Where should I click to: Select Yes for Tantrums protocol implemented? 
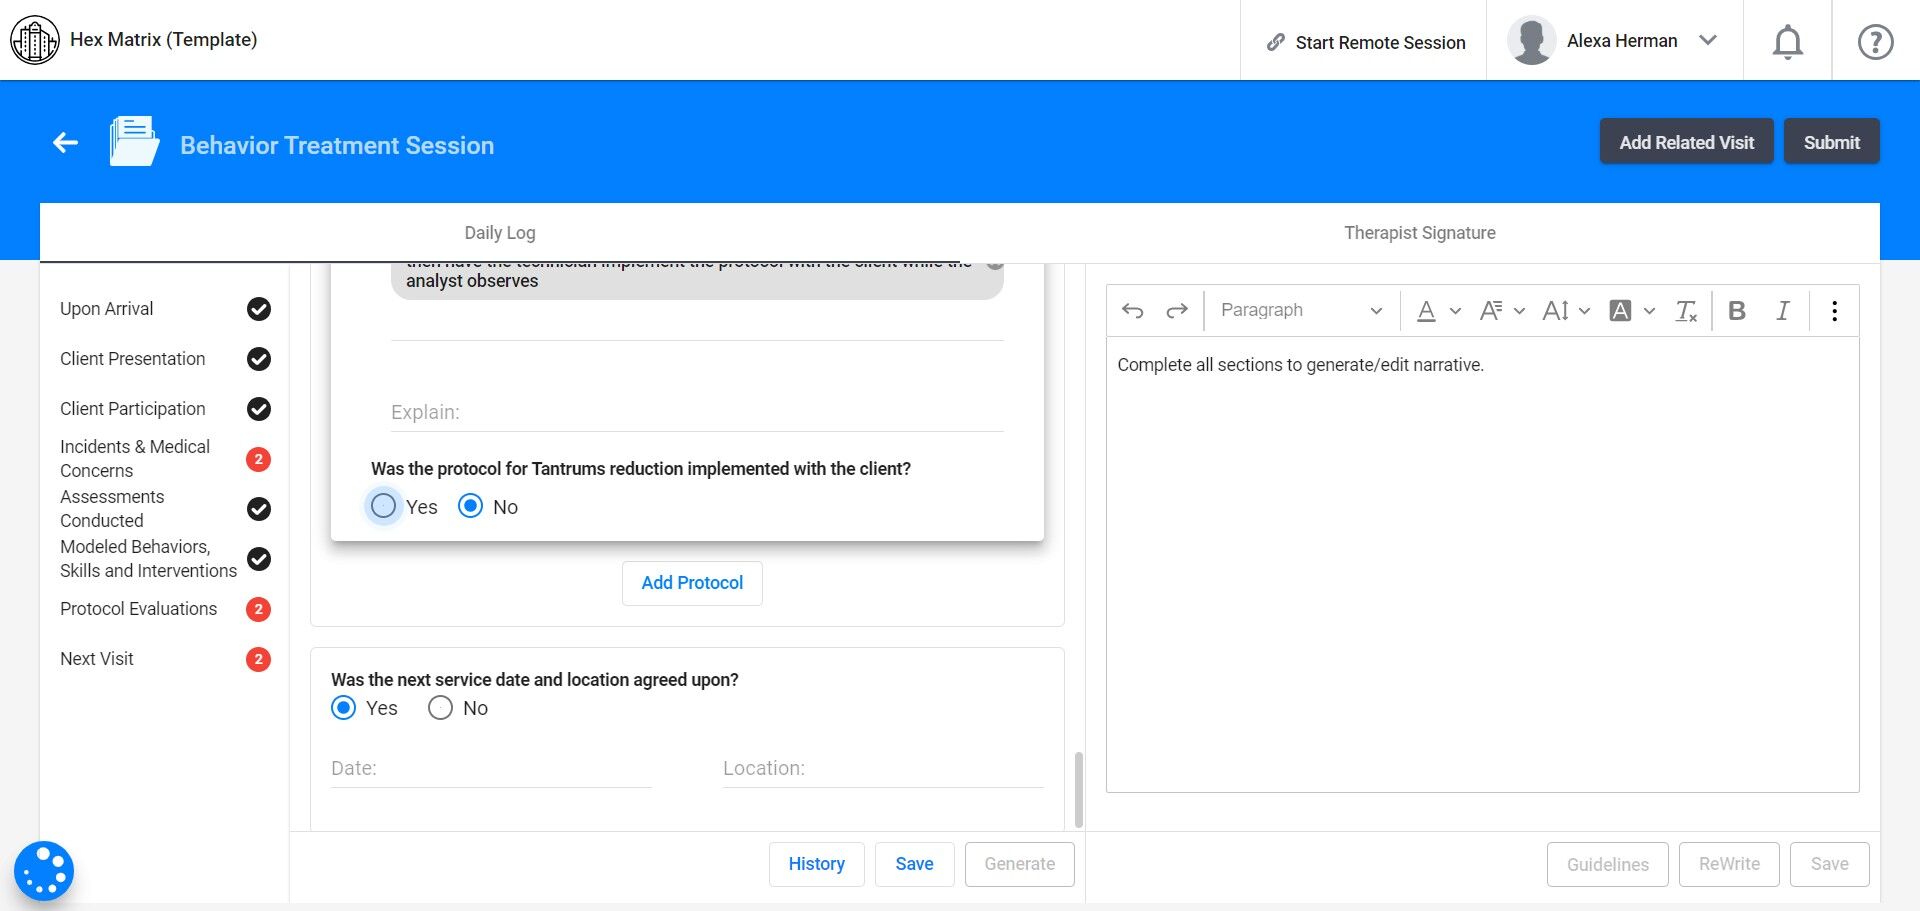[384, 506]
